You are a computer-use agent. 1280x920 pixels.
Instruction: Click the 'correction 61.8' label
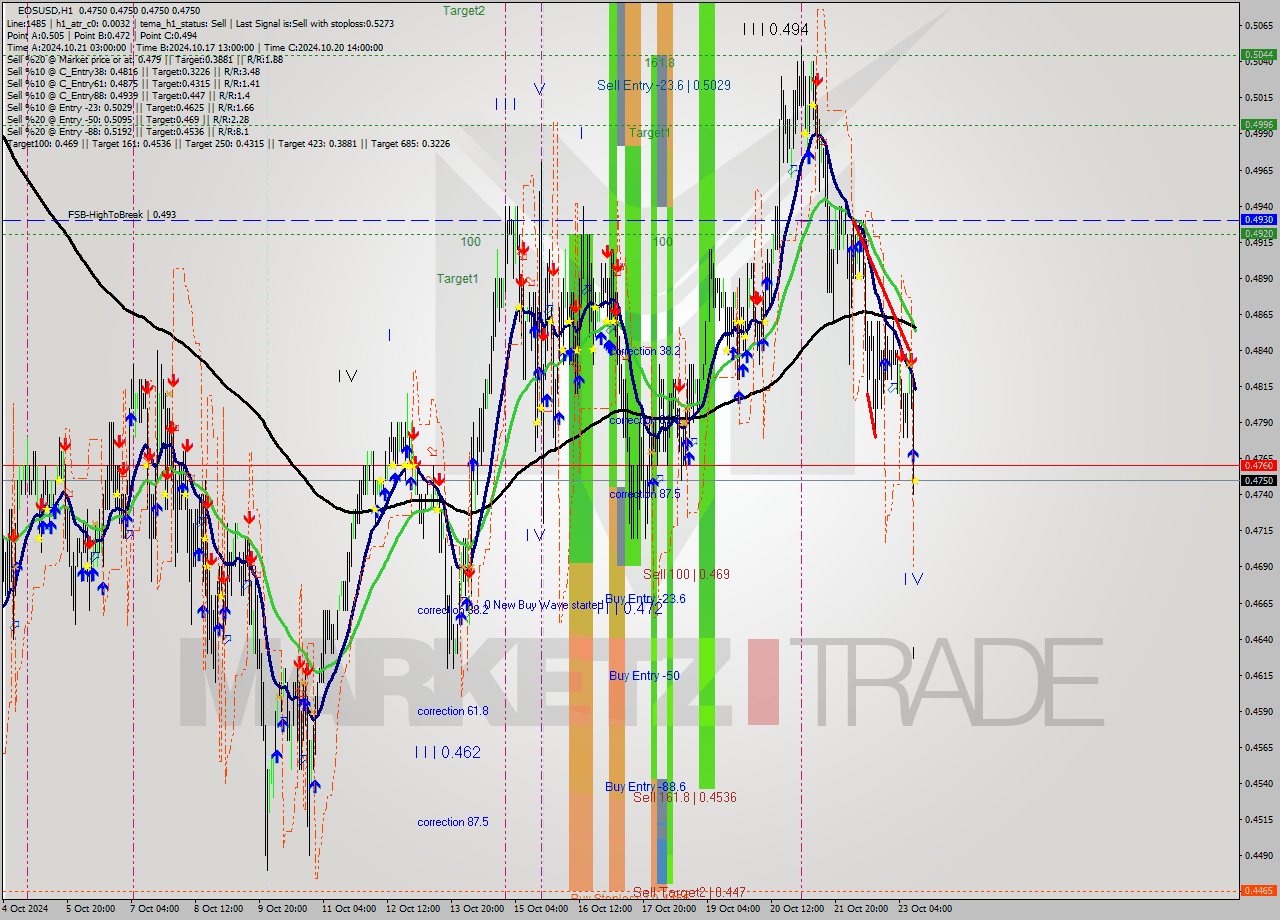click(x=453, y=711)
